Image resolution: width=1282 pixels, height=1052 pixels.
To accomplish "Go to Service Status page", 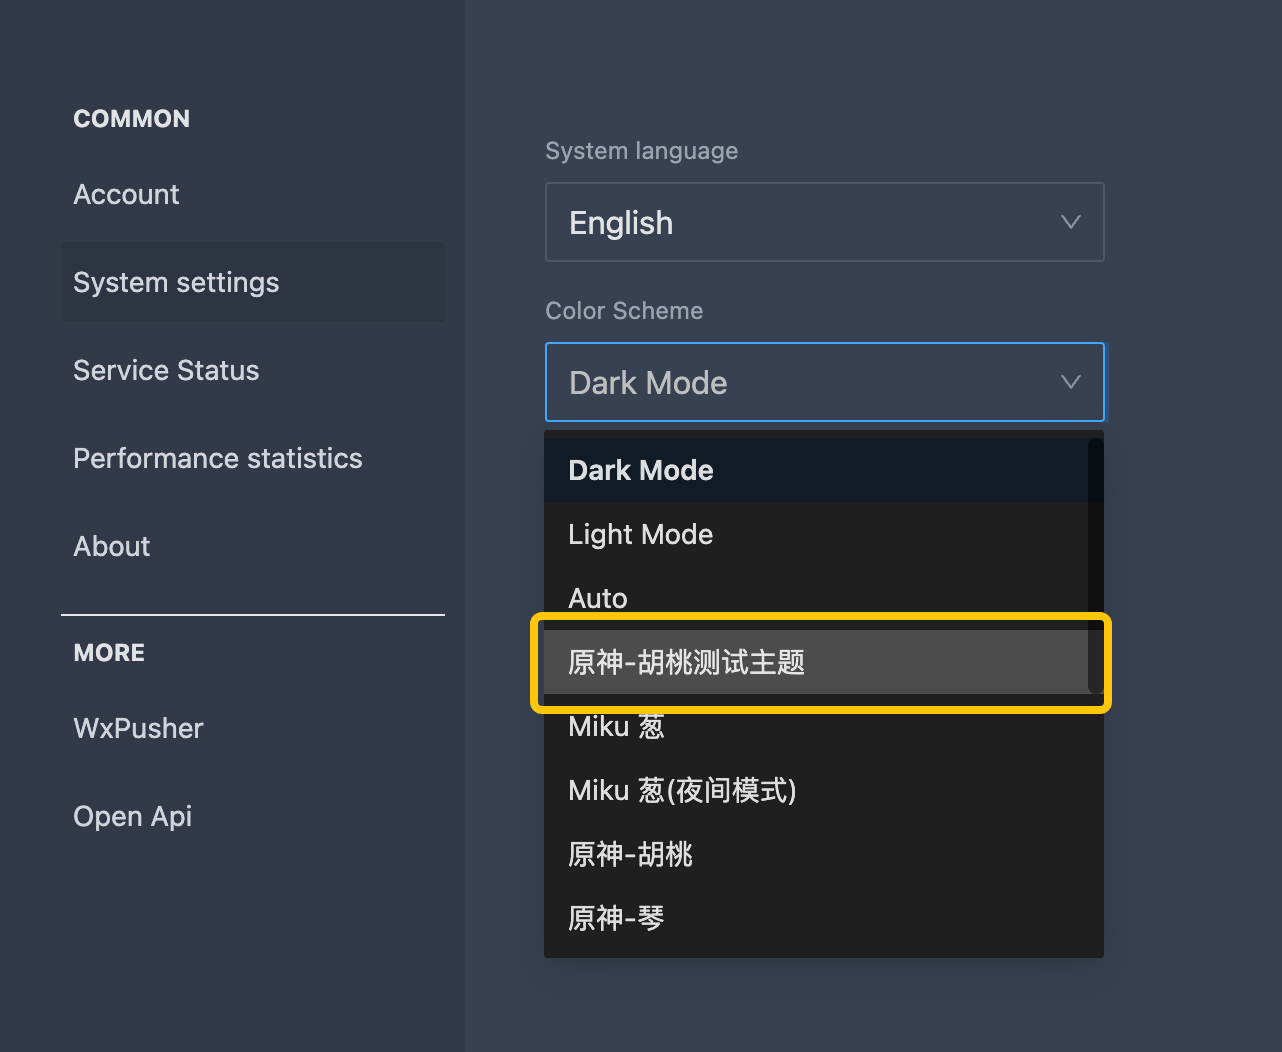I will click(x=166, y=370).
